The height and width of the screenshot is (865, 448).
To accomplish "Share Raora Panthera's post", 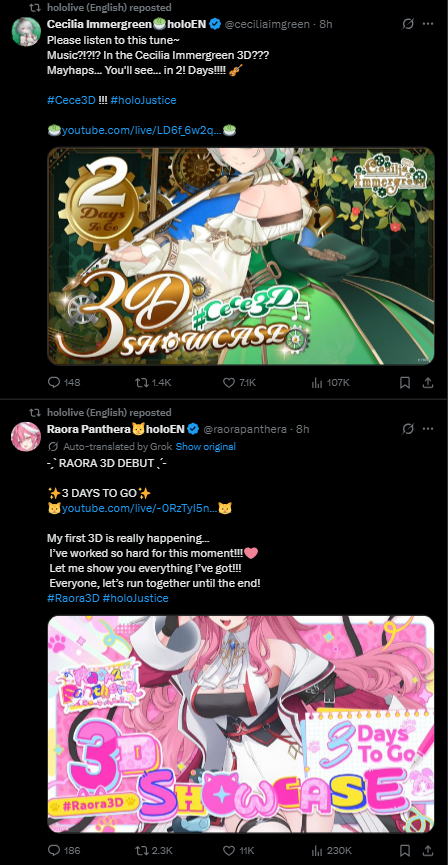I will pos(428,850).
